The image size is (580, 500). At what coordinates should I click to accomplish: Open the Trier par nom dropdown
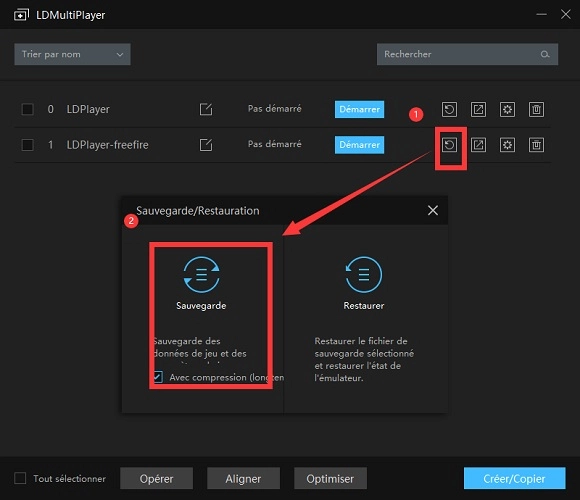pyautogui.click(x=72, y=54)
